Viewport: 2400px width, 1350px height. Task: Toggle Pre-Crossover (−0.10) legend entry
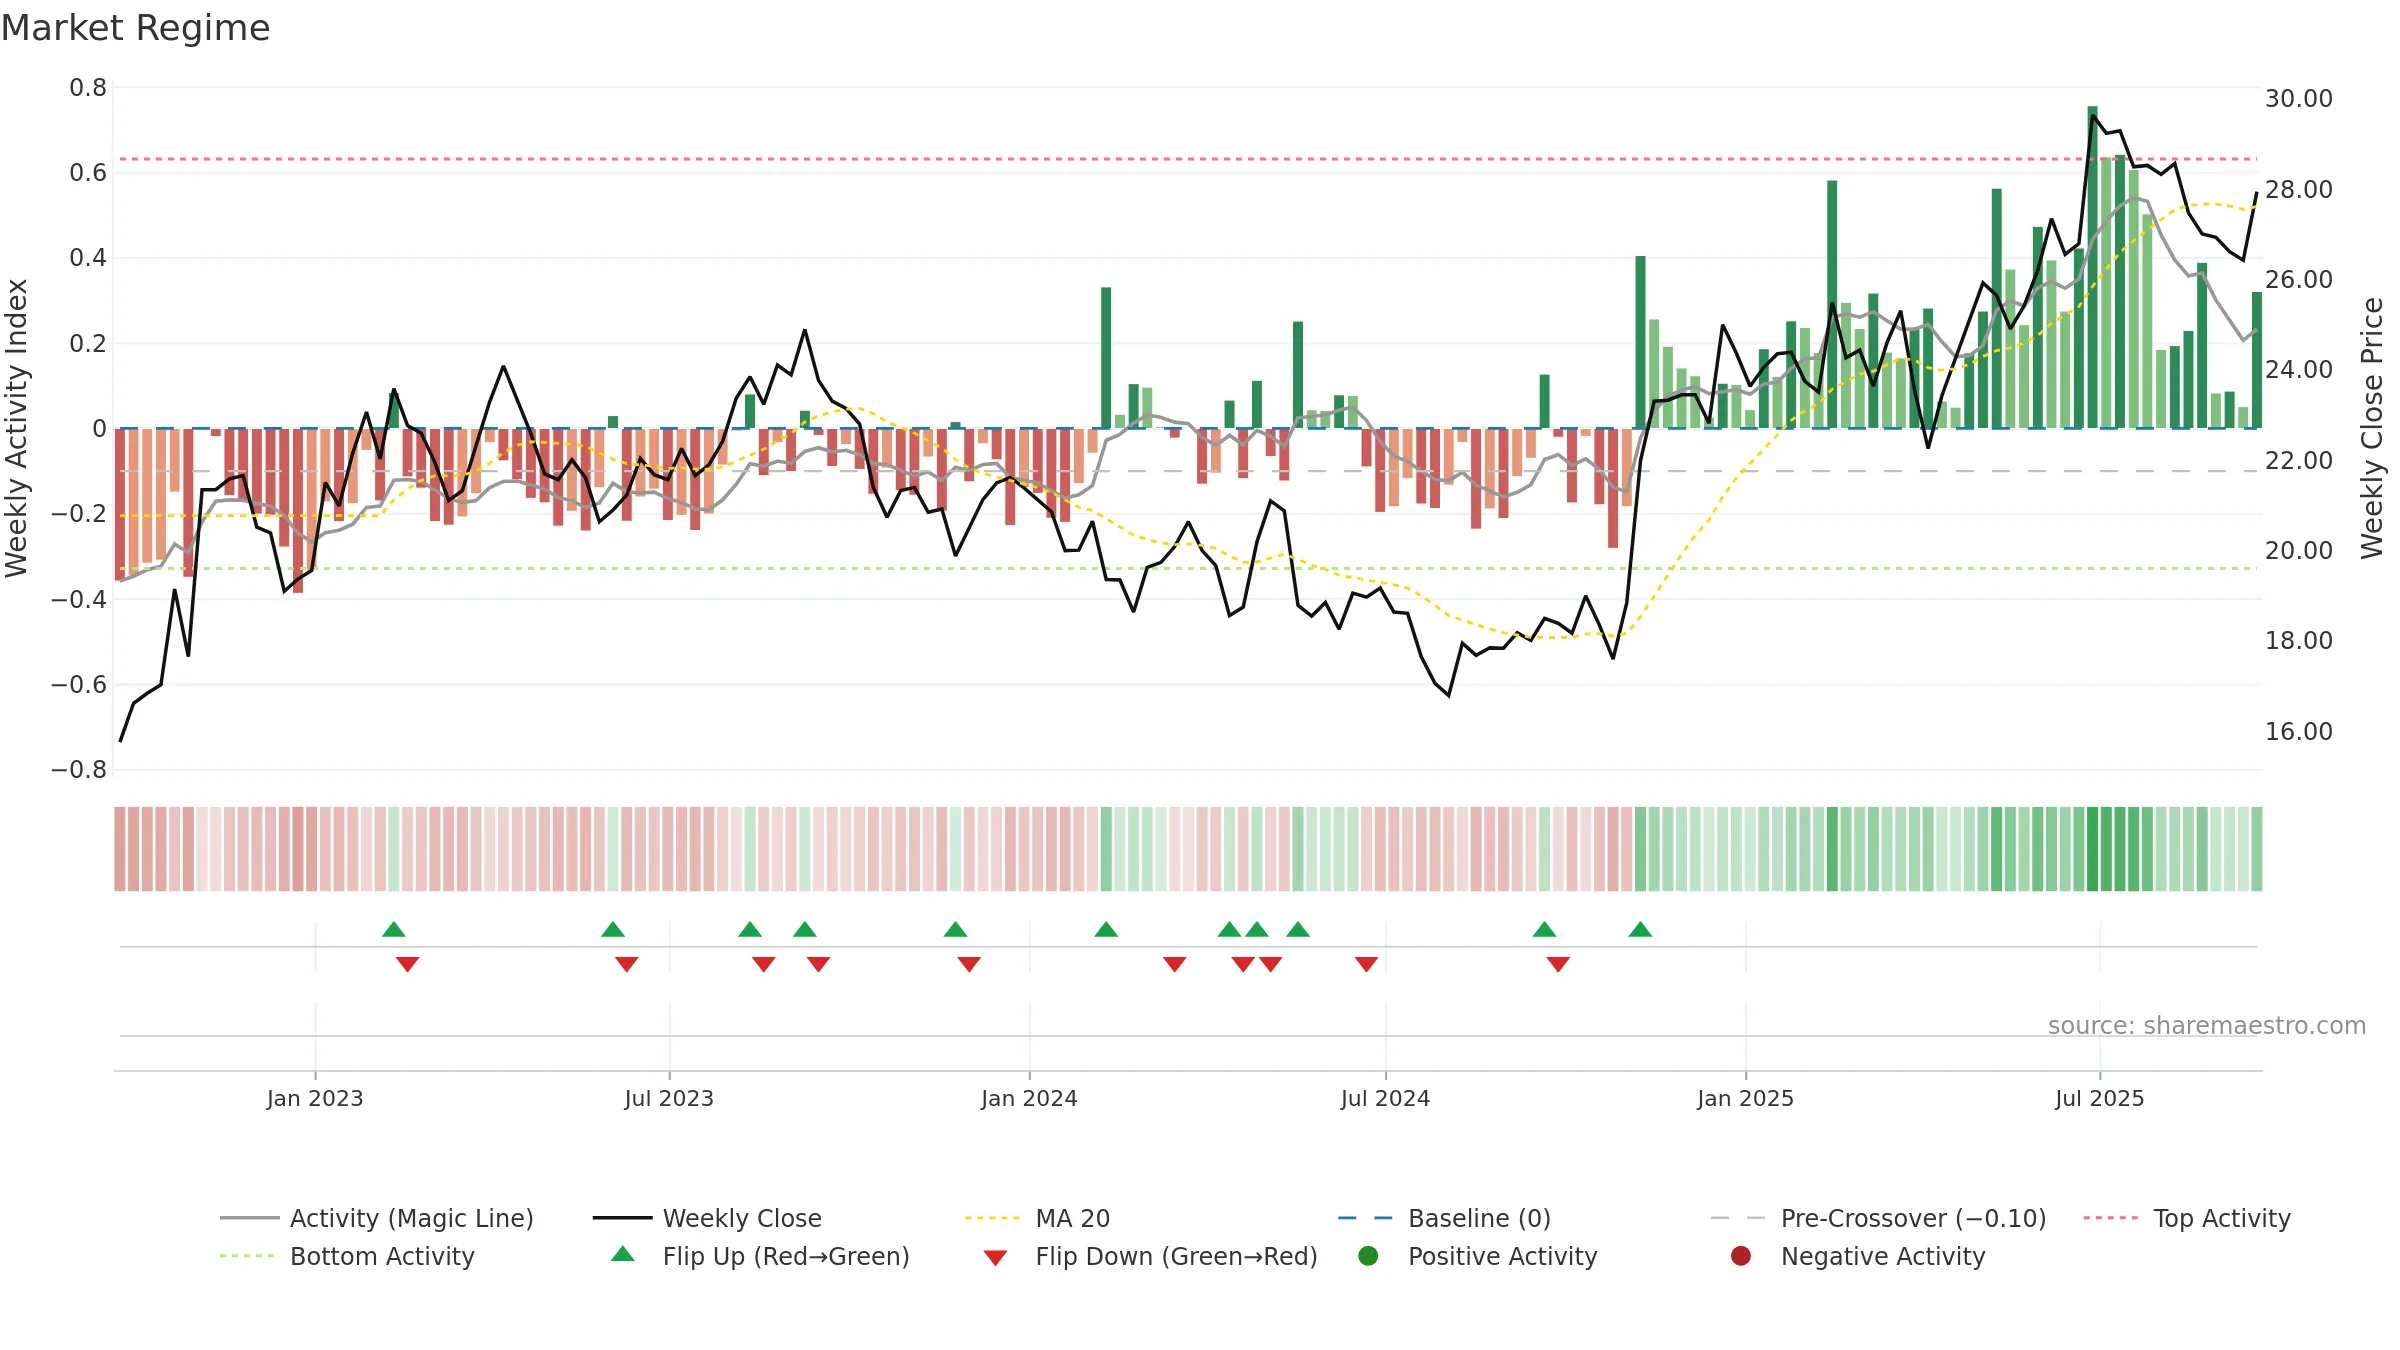1878,1218
